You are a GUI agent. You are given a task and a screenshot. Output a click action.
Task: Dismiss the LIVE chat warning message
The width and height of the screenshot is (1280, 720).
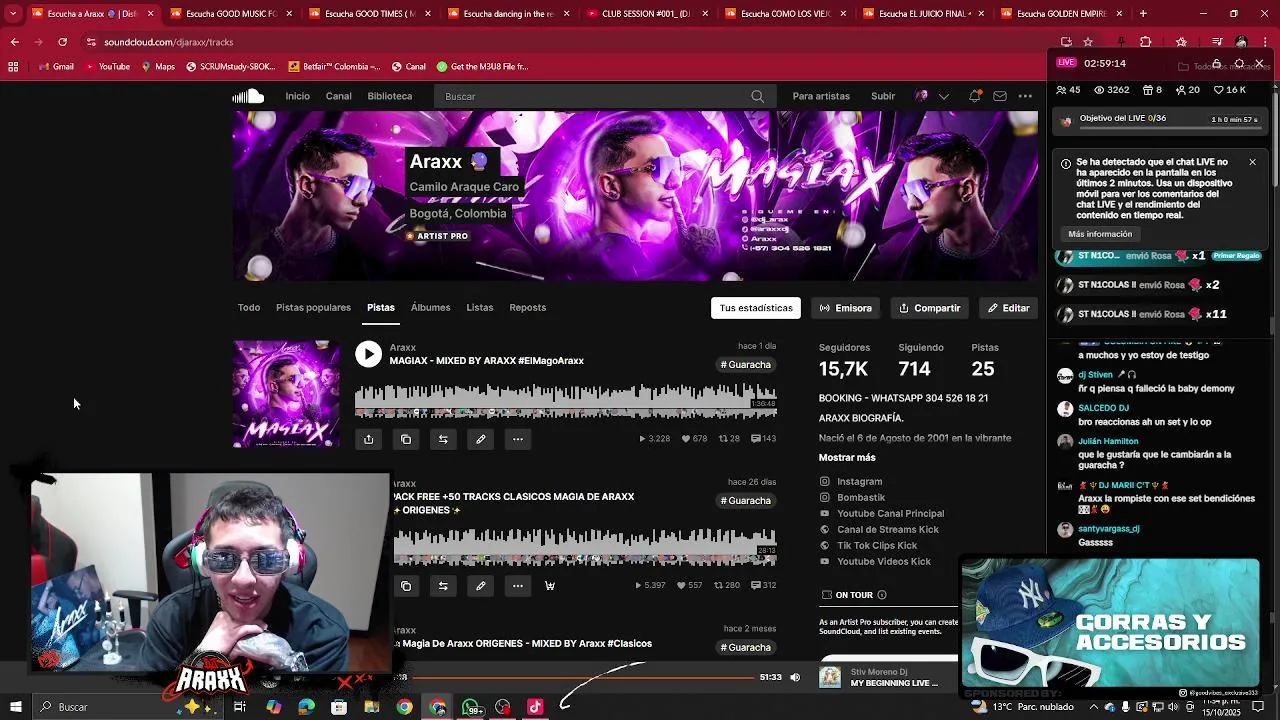[1252, 162]
